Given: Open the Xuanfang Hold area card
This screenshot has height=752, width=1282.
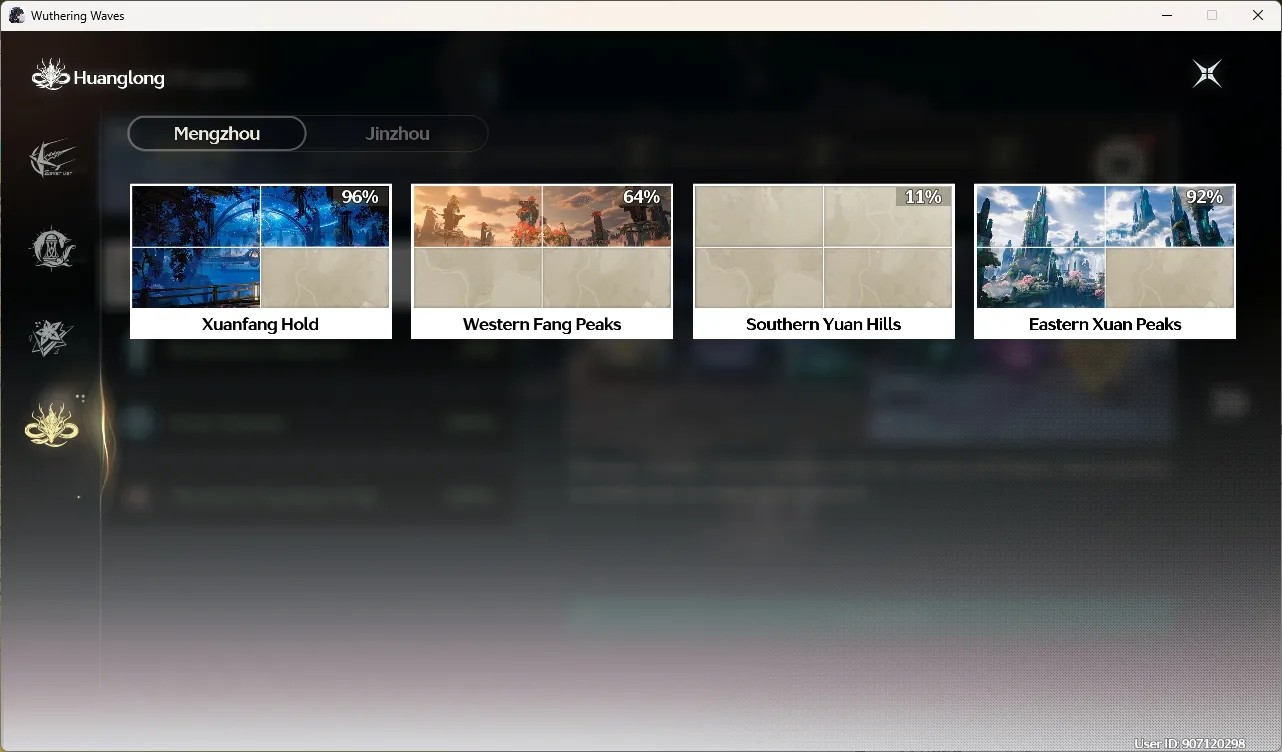Looking at the screenshot, I should pyautogui.click(x=261, y=262).
